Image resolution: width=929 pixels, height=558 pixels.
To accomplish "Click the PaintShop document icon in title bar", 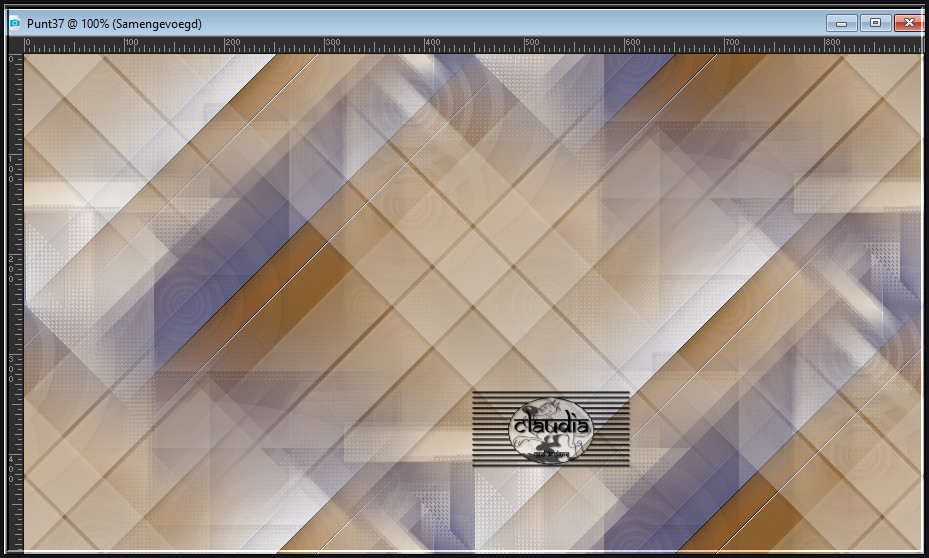I will coord(15,24).
